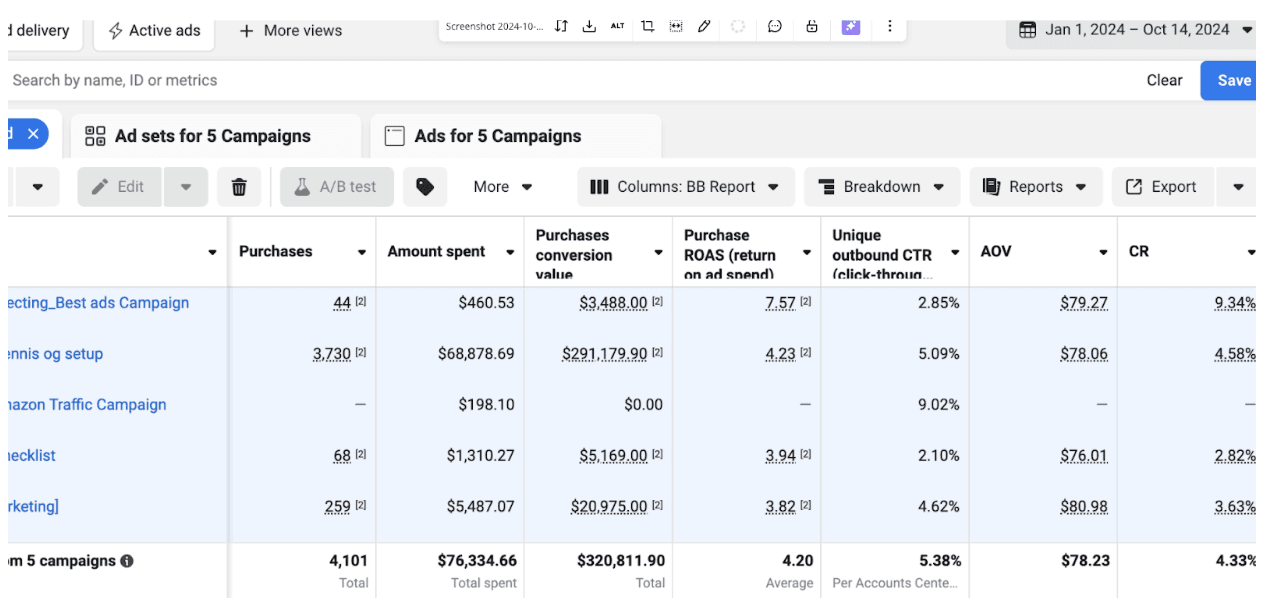Click the trash delete icon
The width and height of the screenshot is (1266, 610).
239,187
